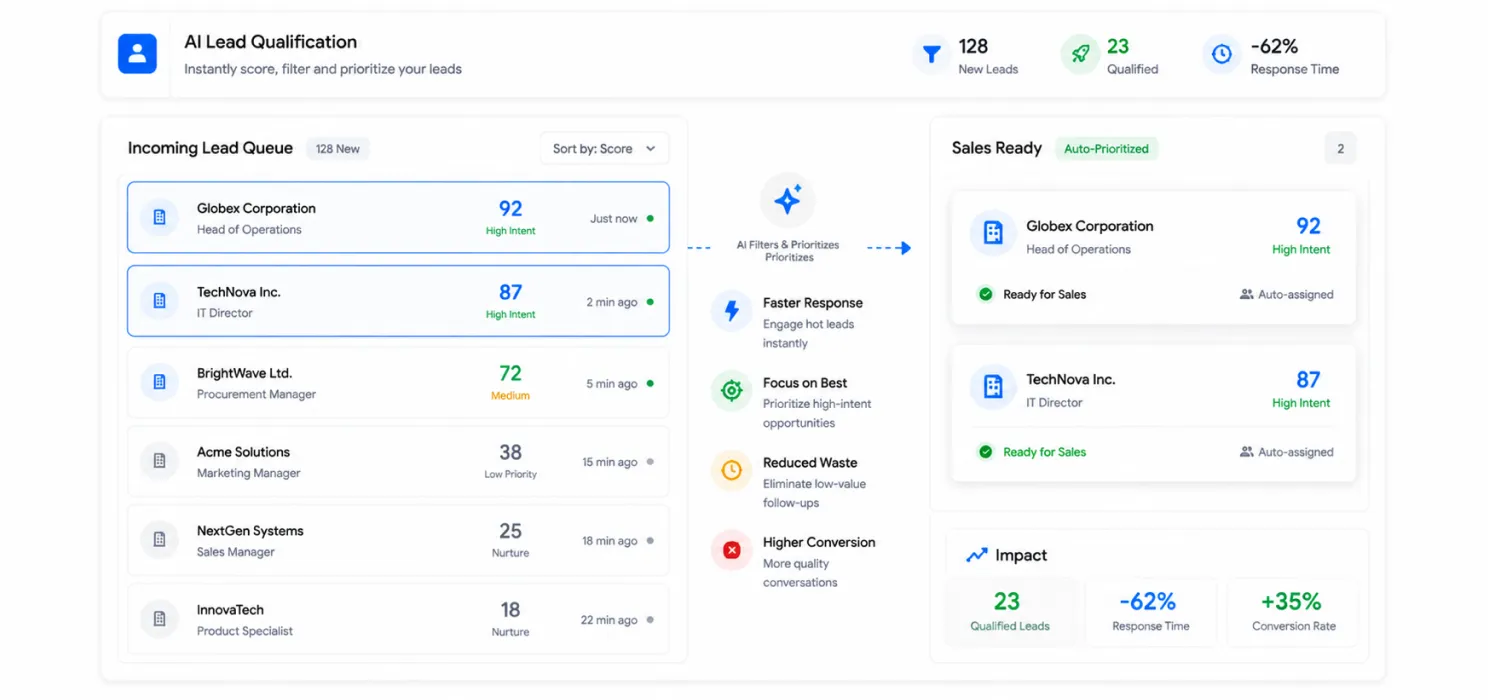Click the building icon on Sales Ready TechNova card
This screenshot has width=1488, height=700.
click(x=993, y=387)
